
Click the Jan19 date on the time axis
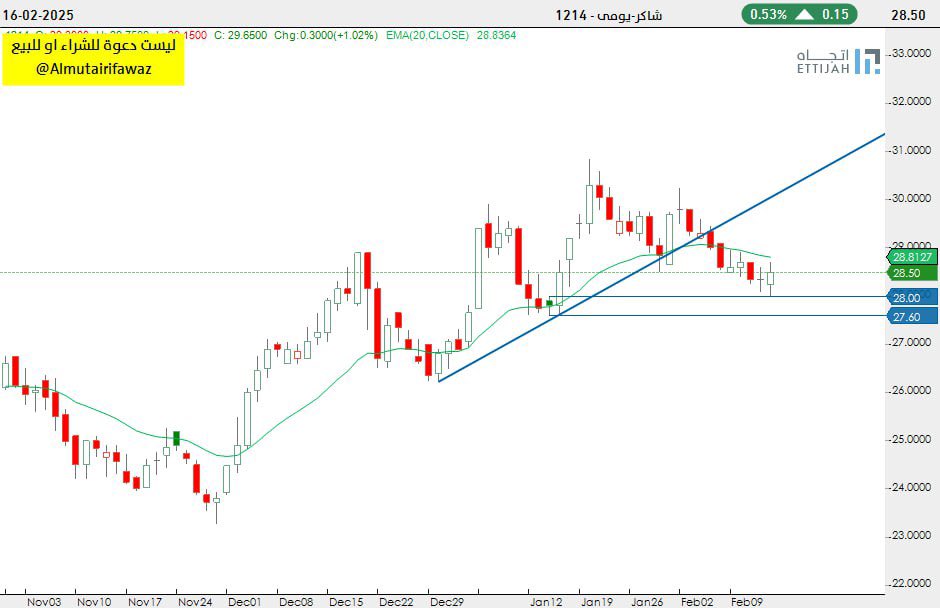coord(596,601)
